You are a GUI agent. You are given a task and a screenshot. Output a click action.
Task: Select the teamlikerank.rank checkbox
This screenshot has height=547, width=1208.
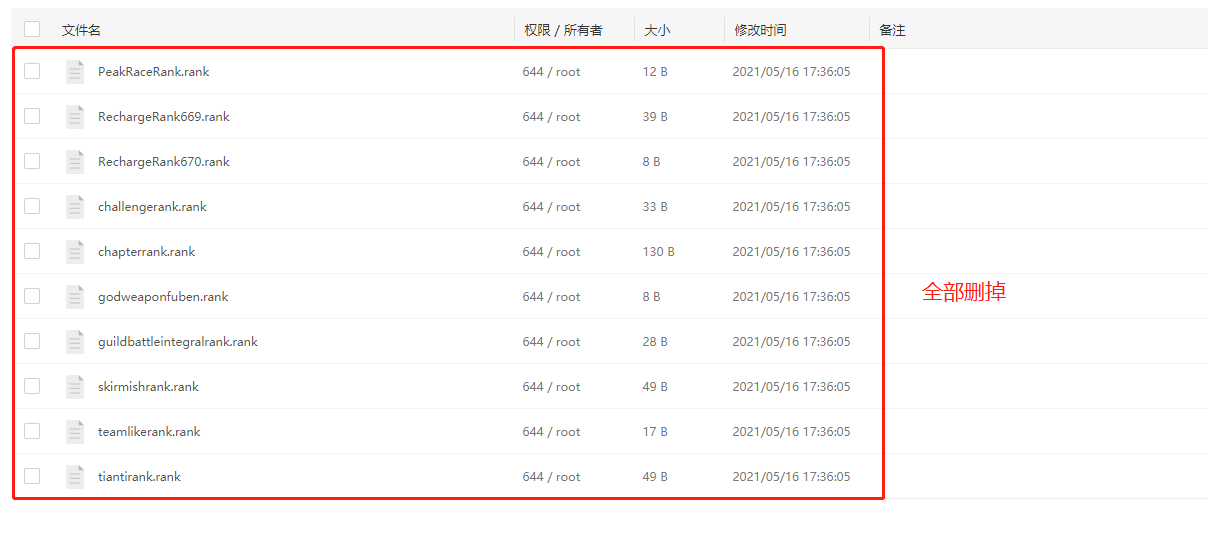click(x=32, y=432)
